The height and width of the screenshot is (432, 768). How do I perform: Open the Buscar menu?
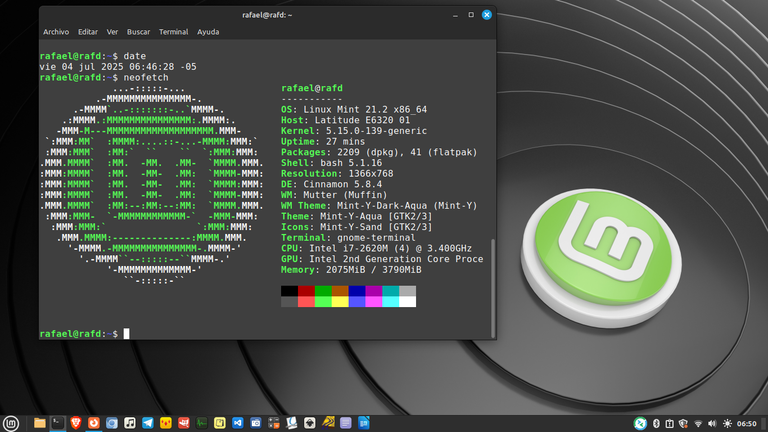tap(138, 32)
